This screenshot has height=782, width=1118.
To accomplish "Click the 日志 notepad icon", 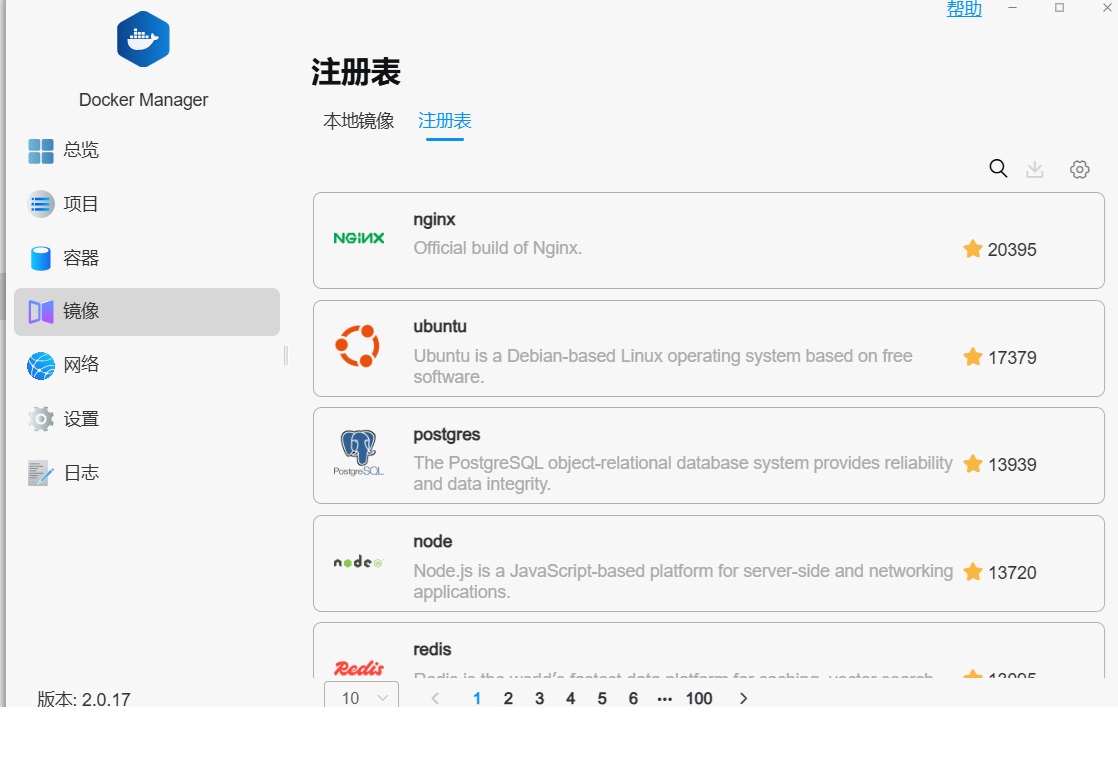I will pos(41,473).
